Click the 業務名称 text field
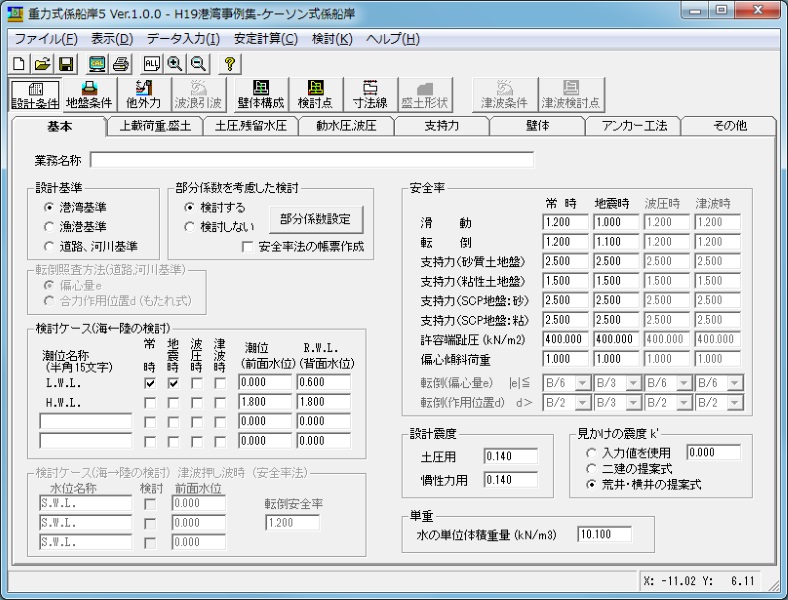Viewport: 788px width, 600px height. tap(311, 160)
